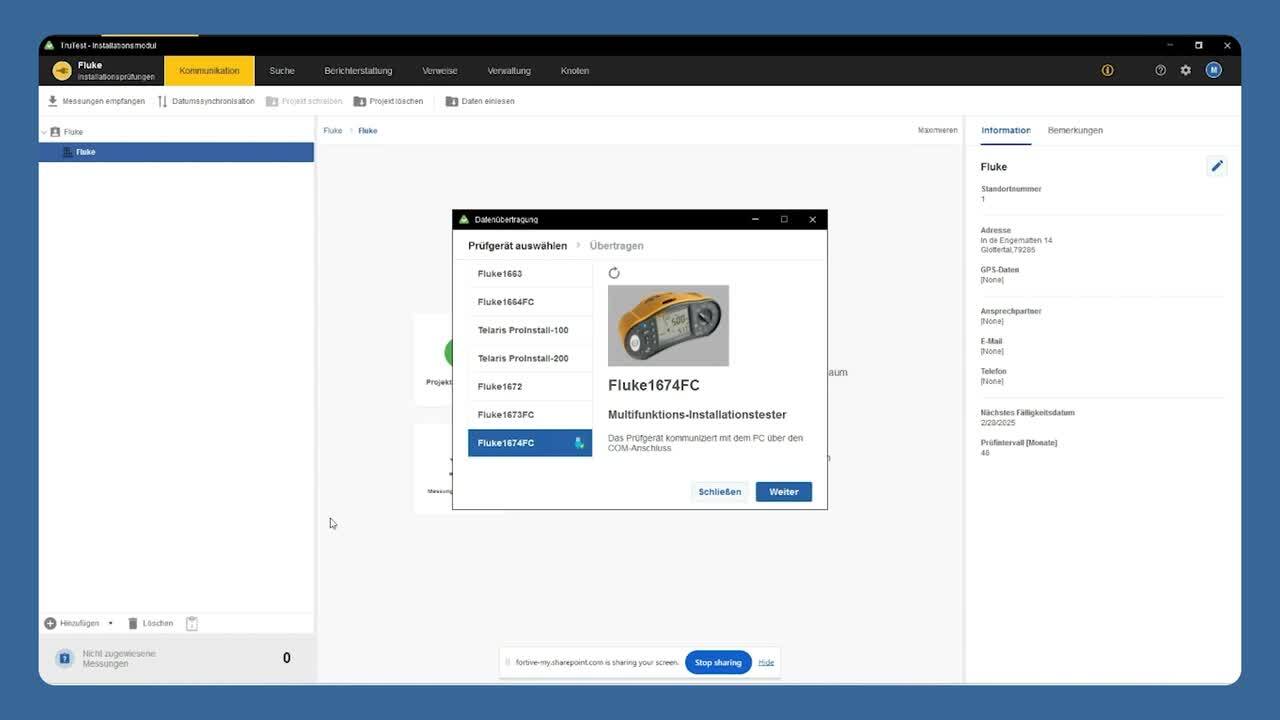Screen dimensions: 1280x720
Task: Click the Übertragen wizard step
Action: pyautogui.click(x=616, y=246)
